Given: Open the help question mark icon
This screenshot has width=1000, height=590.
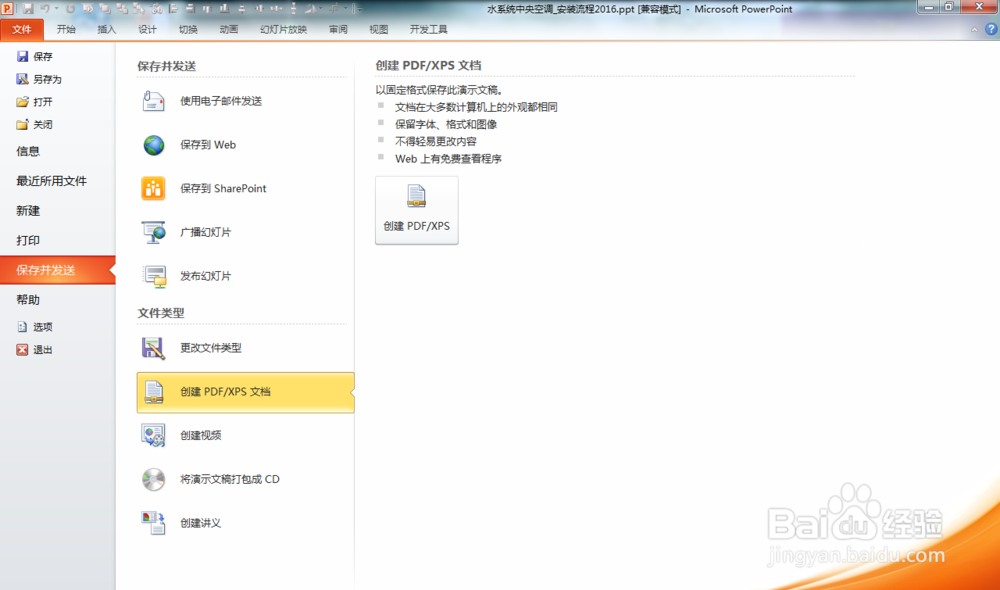Looking at the screenshot, I should coord(991,29).
